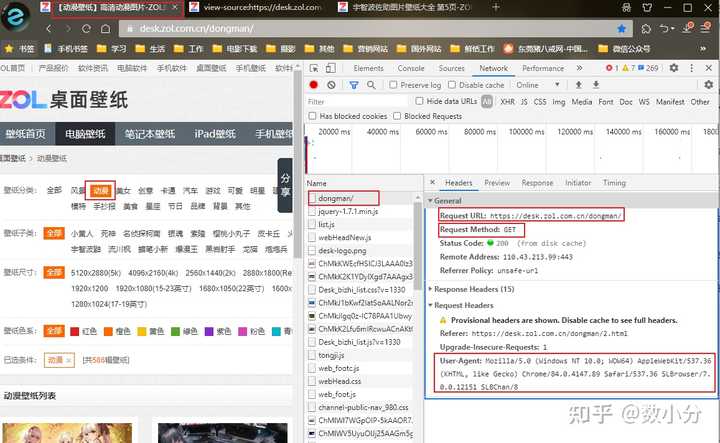This screenshot has height=443, width=720.
Task: Select the jquery-1.7.1.min.js request
Action: 360,211
